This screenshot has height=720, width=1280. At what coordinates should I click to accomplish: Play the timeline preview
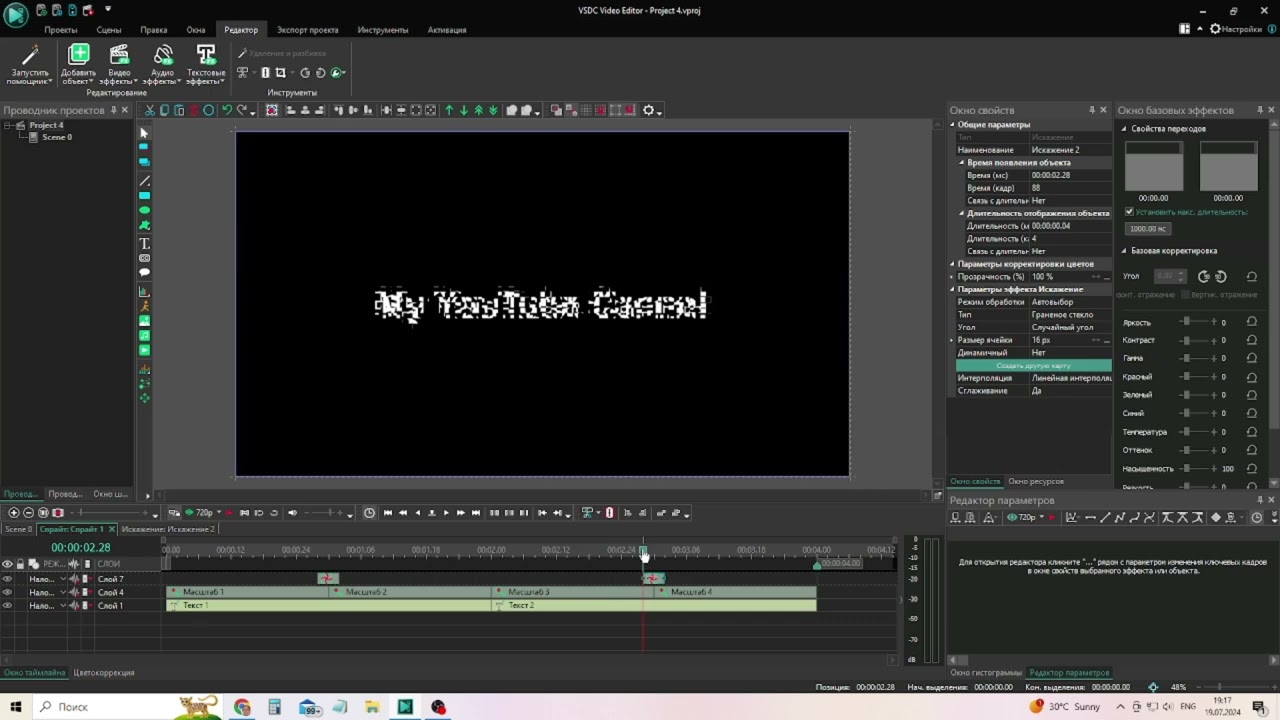[x=446, y=513]
